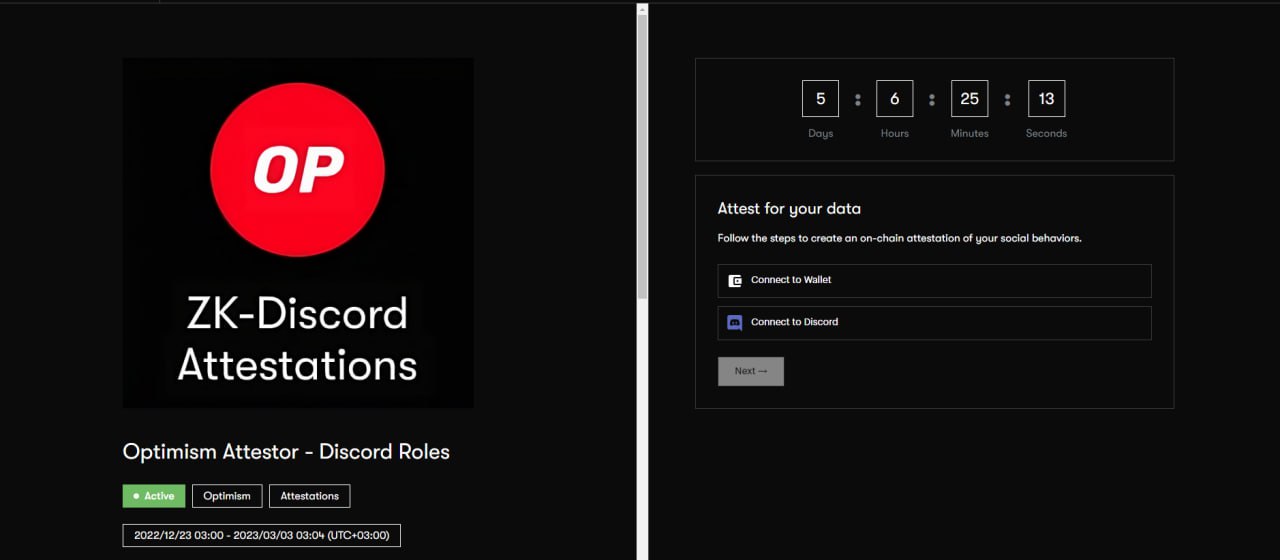Click the Seconds countdown box showing 13
The height and width of the screenshot is (560, 1280).
click(1046, 99)
